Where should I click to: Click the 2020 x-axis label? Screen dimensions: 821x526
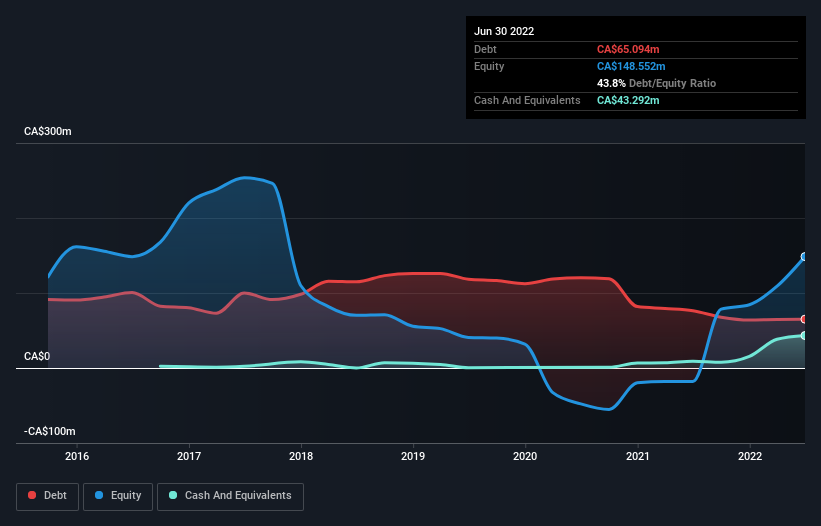click(x=525, y=456)
